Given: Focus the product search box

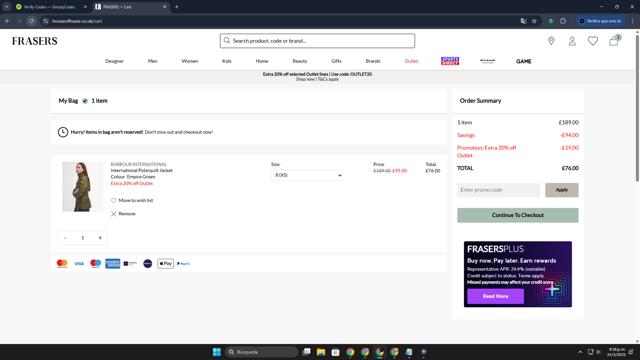Looking at the screenshot, I should [x=317, y=41].
